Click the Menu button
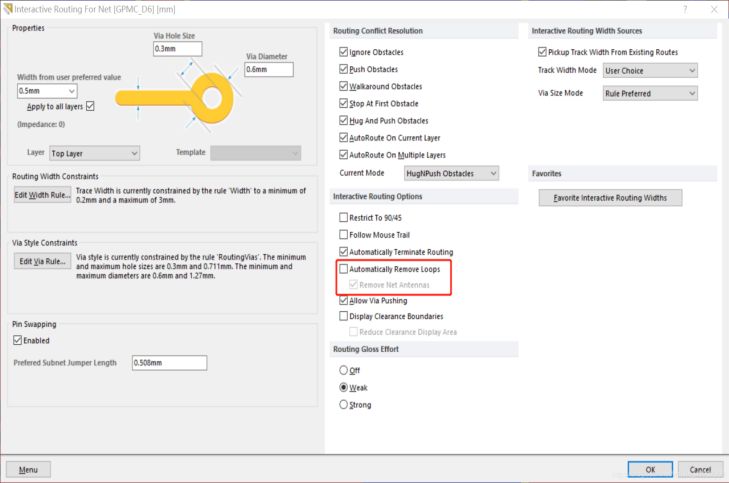This screenshot has height=483, width=729. [x=28, y=469]
